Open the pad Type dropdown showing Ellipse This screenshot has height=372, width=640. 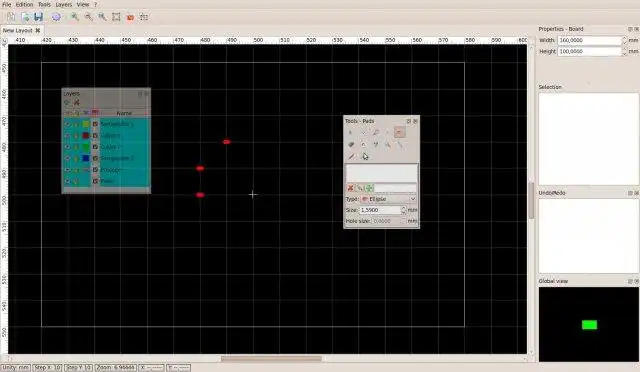388,199
